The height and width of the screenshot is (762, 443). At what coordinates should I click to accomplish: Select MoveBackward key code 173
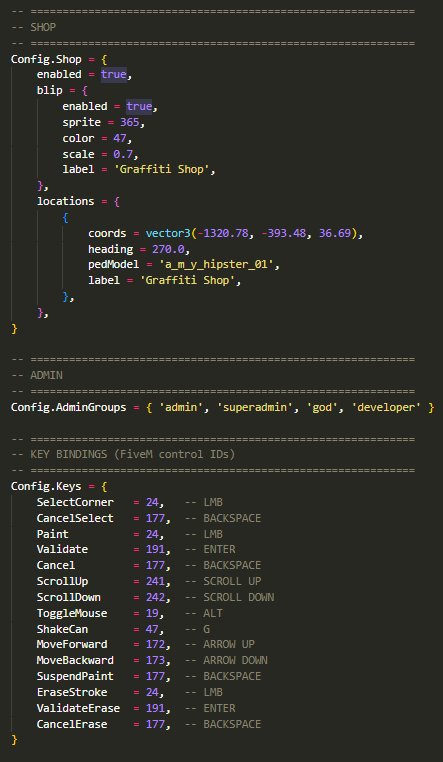pos(155,660)
